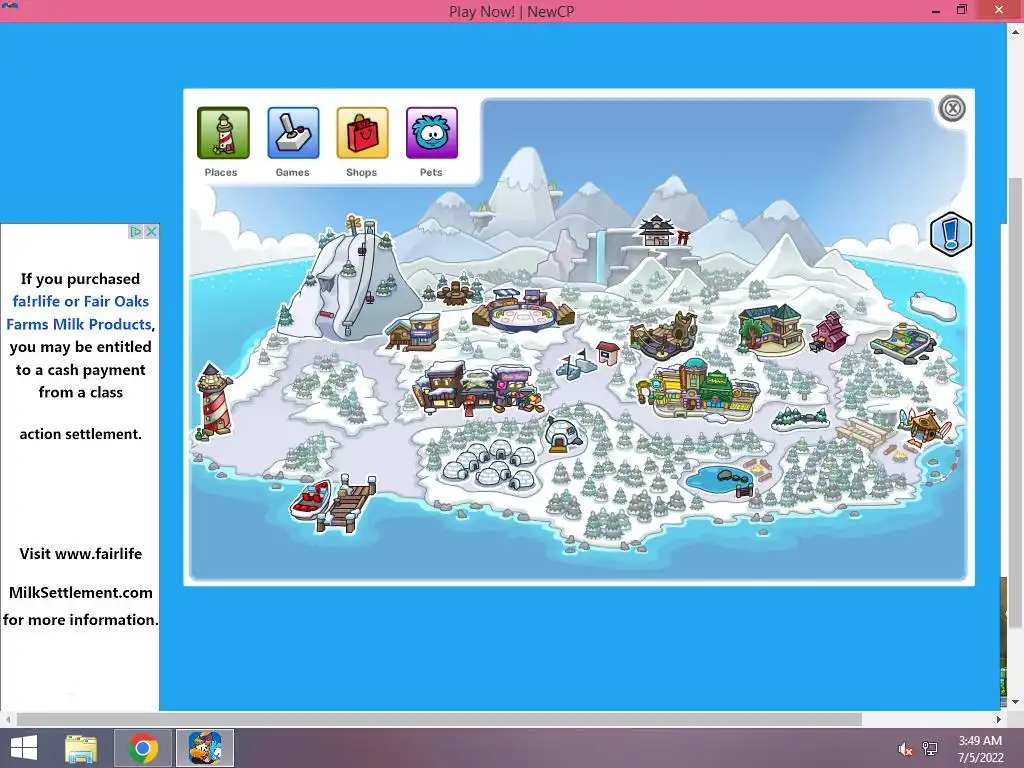This screenshot has height=768, width=1024.
Task: Go to the pink barn building
Action: pyautogui.click(x=829, y=332)
